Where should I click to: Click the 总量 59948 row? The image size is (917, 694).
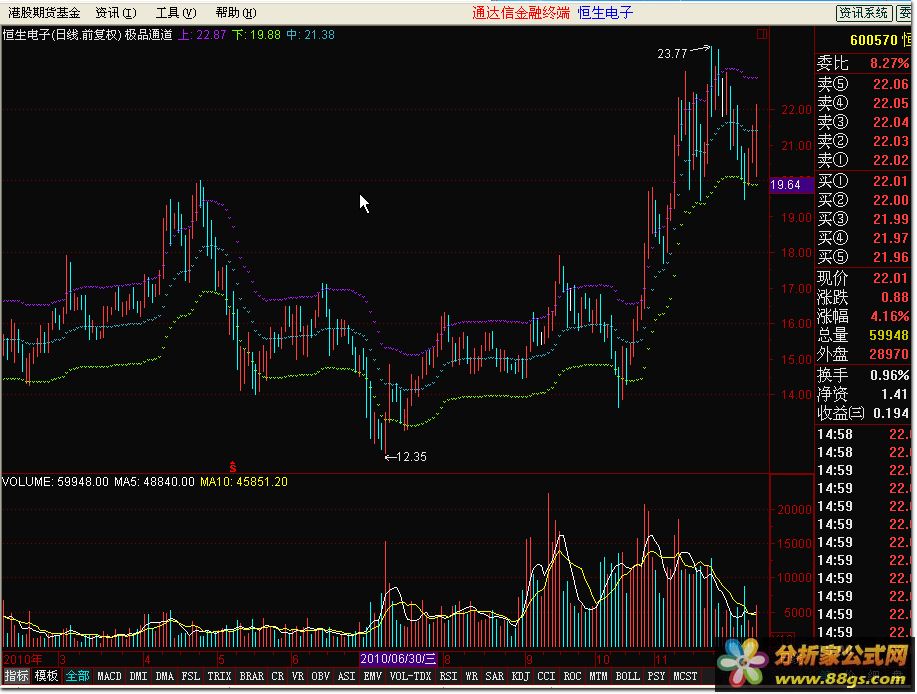pyautogui.click(x=863, y=335)
